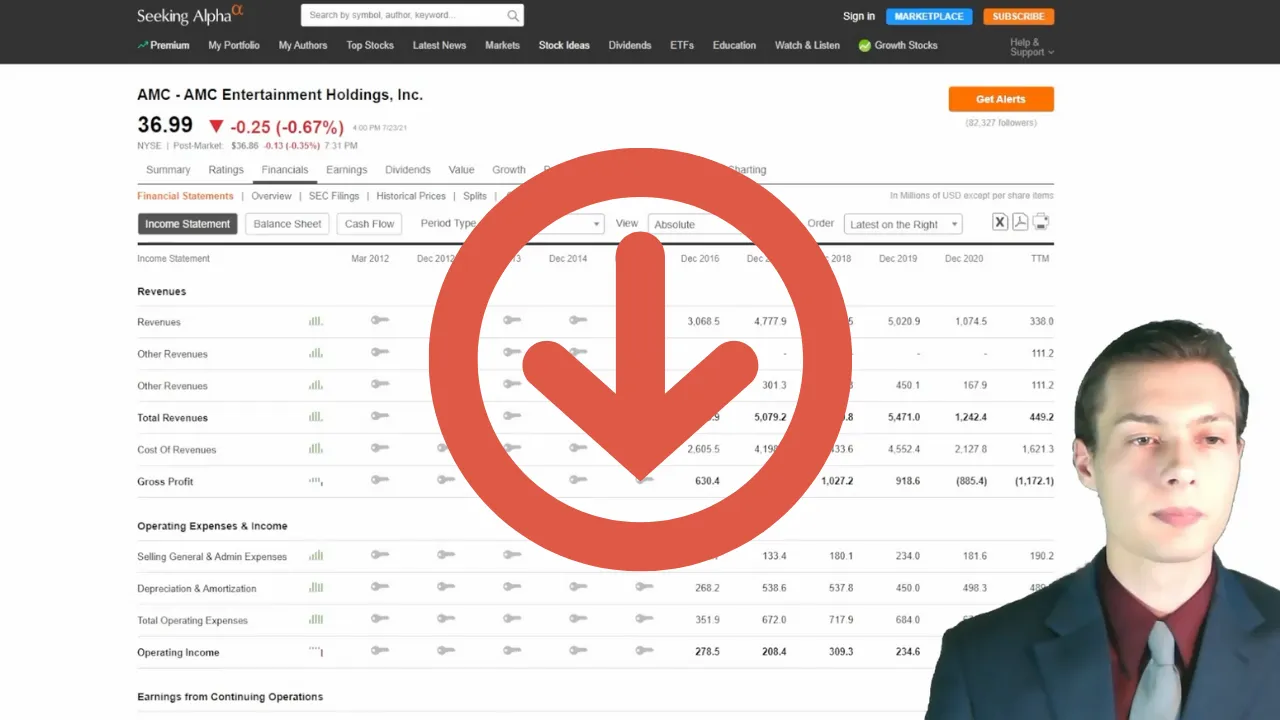Click the Sign in link
The height and width of the screenshot is (720, 1280).
pyautogui.click(x=859, y=16)
